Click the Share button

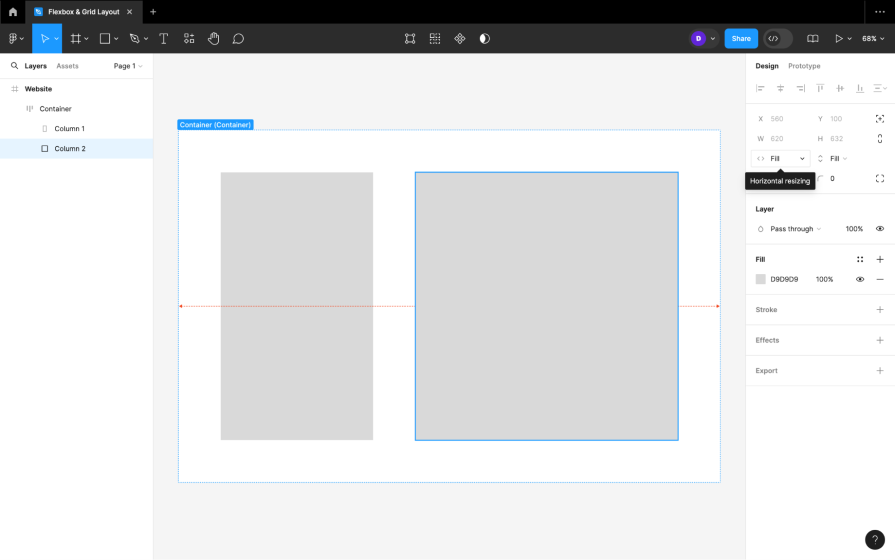(x=741, y=39)
